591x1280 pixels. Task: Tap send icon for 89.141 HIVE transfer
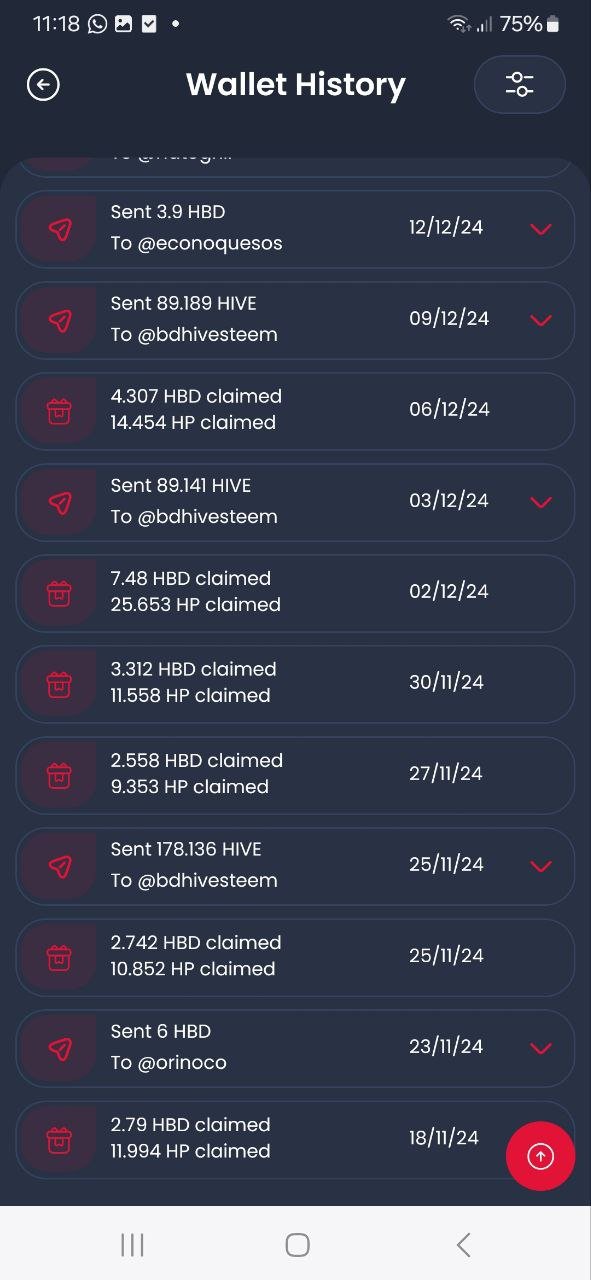(60, 502)
